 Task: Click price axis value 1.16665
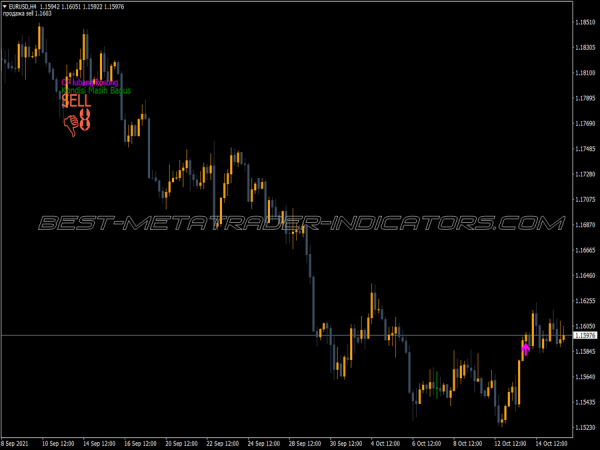pyautogui.click(x=585, y=250)
